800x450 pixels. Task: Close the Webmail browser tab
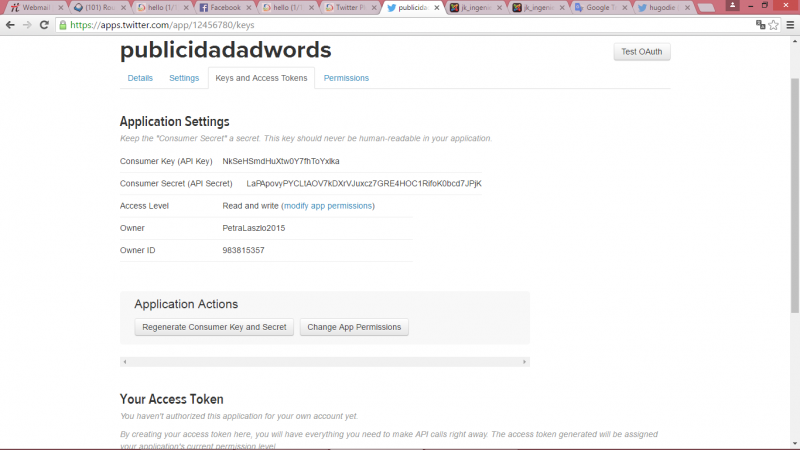[61, 8]
